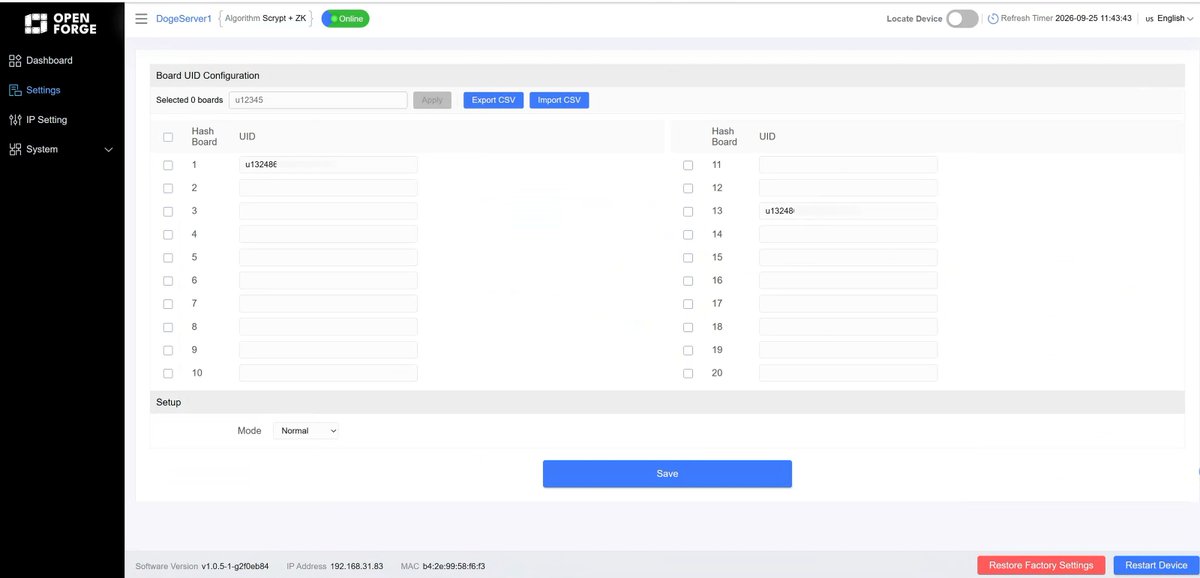The image size is (1200, 578).
Task: Check the box for hash board 11
Action: [x=688, y=165]
